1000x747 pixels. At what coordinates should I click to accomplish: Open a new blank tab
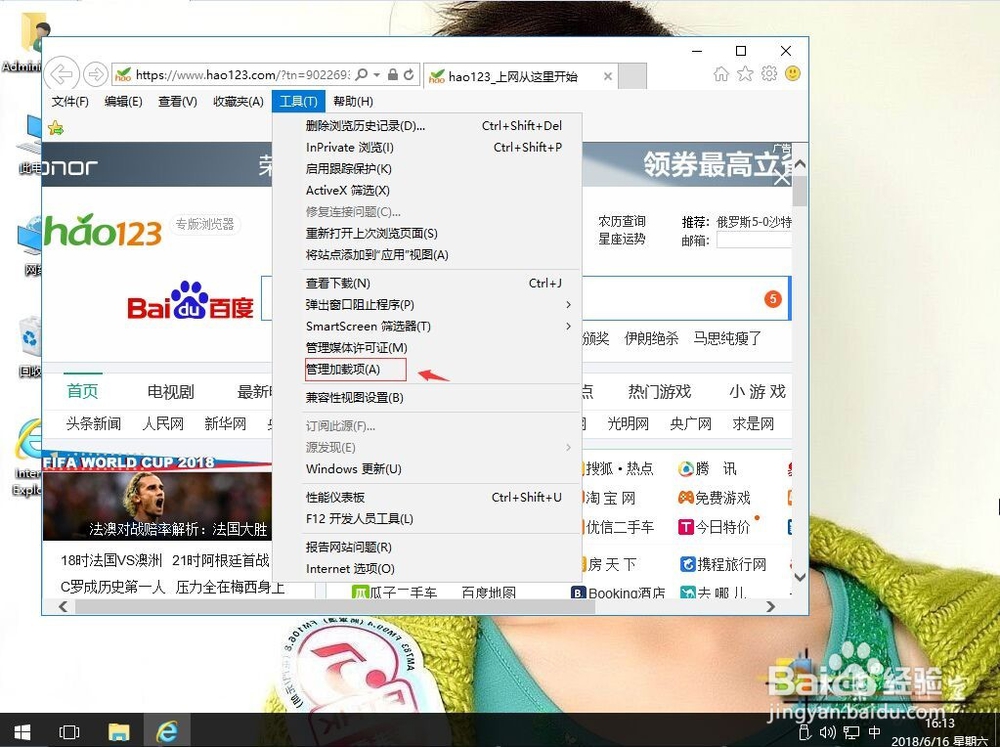coord(633,76)
